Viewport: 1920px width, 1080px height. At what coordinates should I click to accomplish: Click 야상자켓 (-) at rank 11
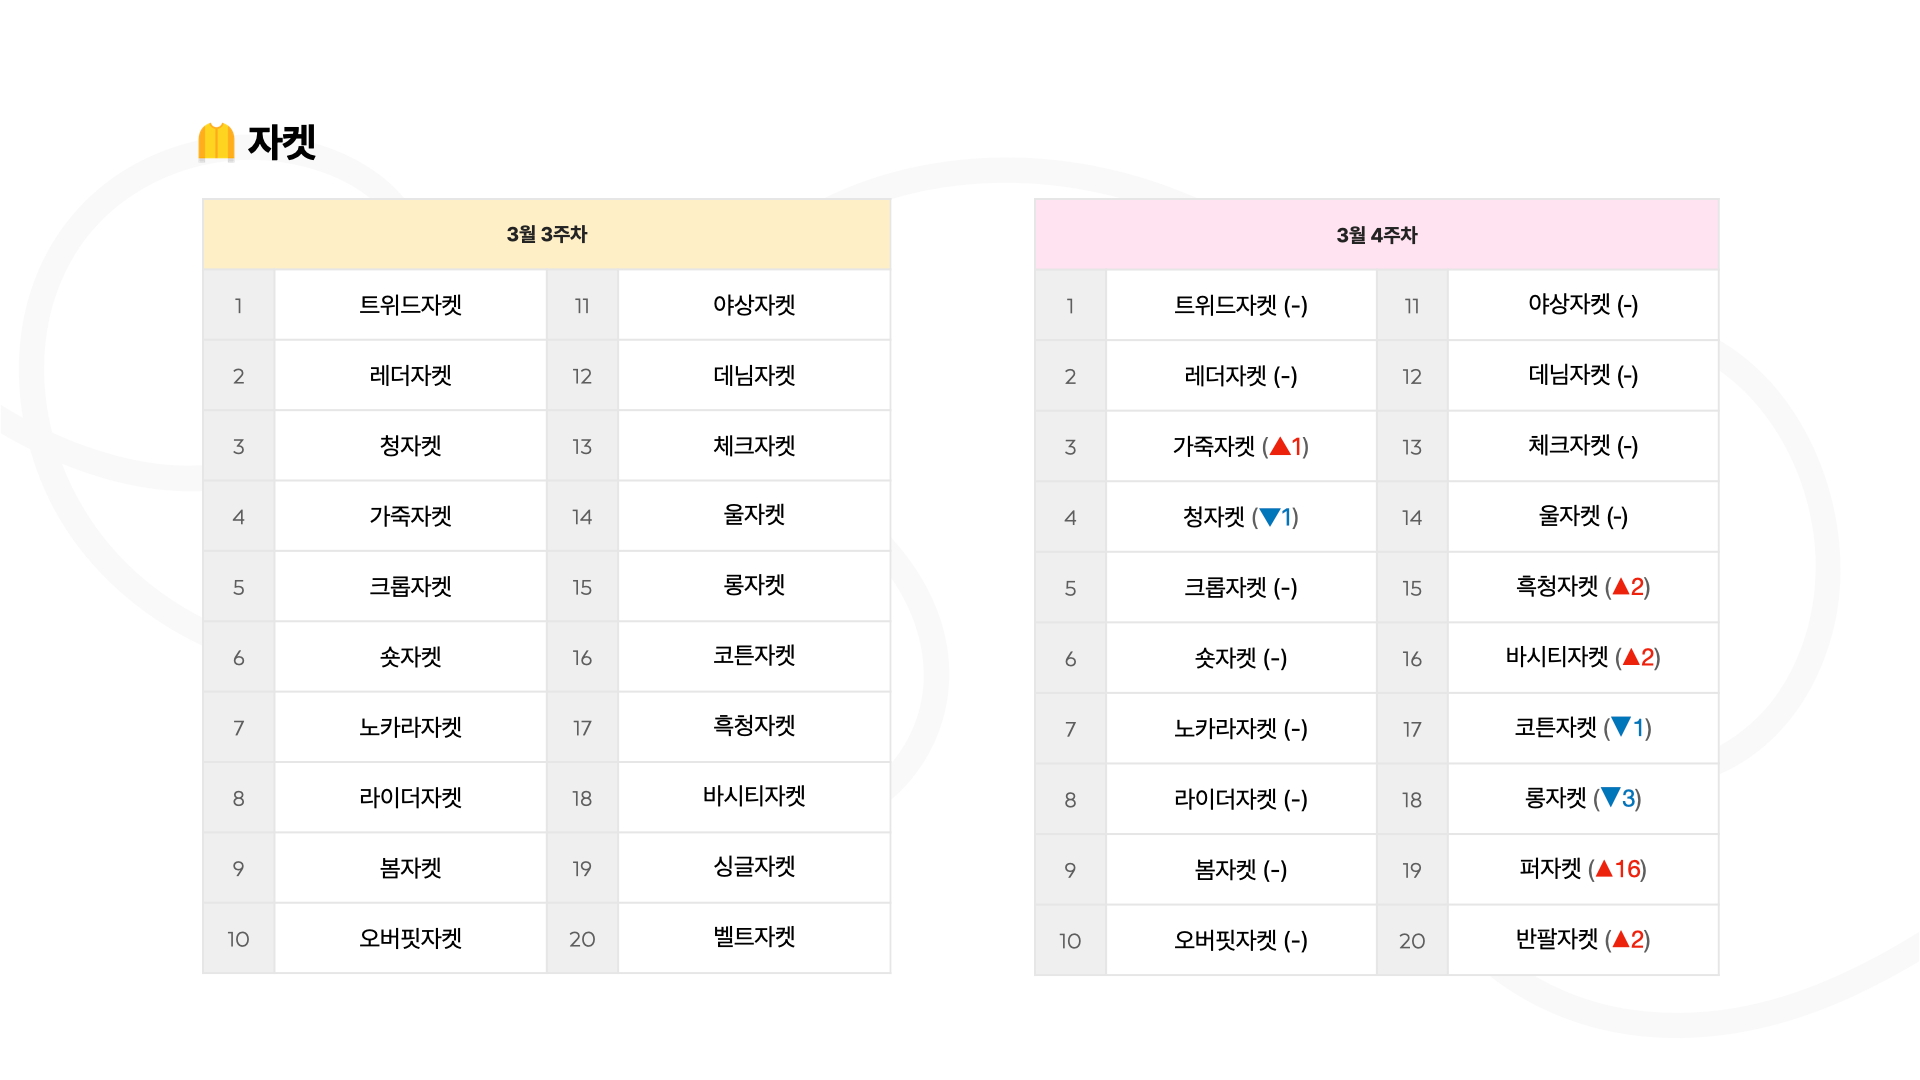point(1583,305)
